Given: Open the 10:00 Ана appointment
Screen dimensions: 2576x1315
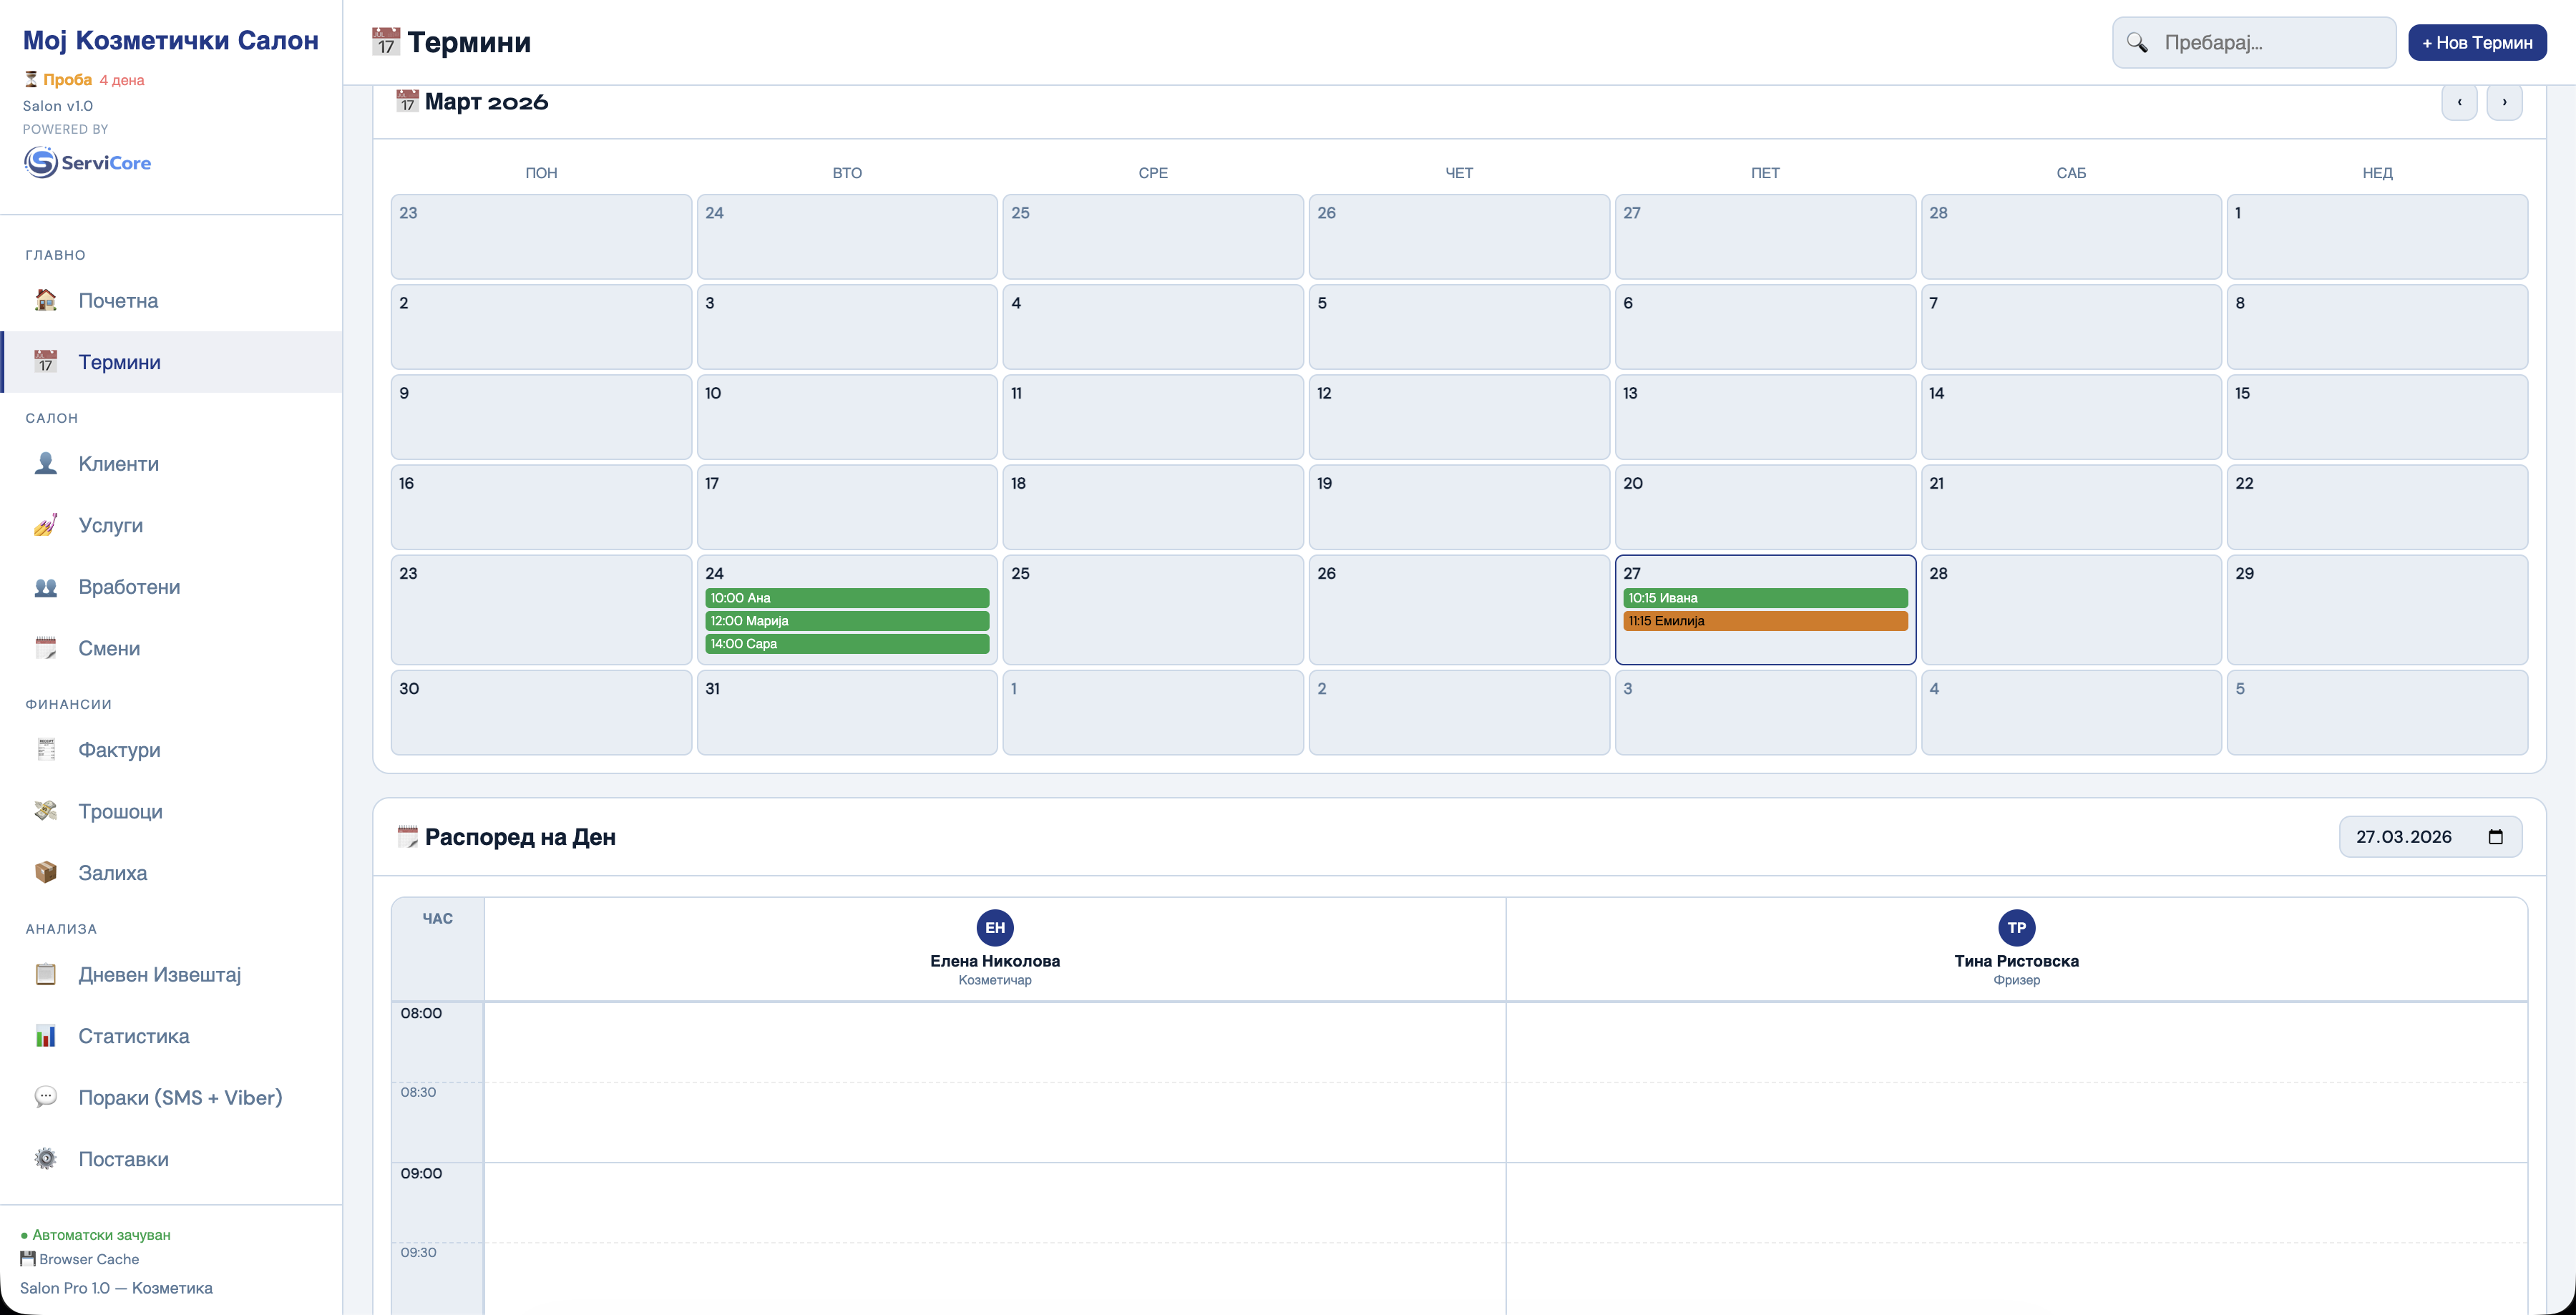Looking at the screenshot, I should coord(847,598).
